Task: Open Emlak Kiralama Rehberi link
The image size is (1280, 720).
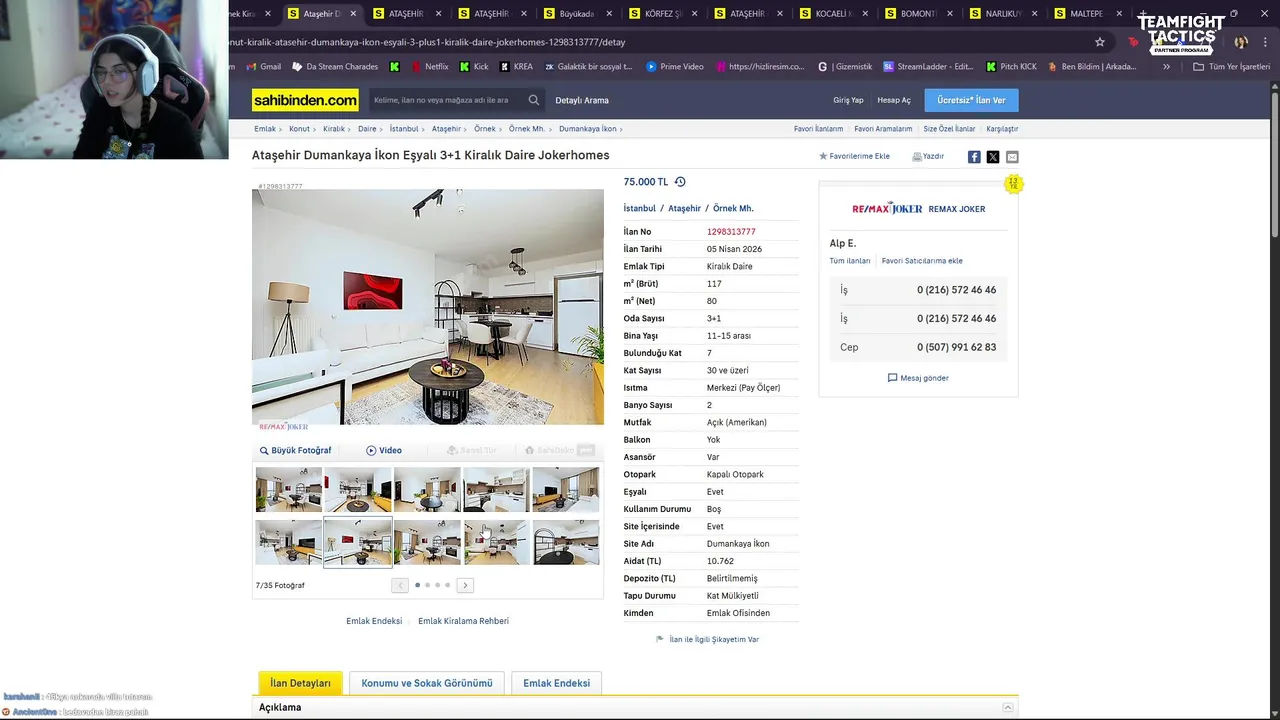Action: [x=463, y=621]
